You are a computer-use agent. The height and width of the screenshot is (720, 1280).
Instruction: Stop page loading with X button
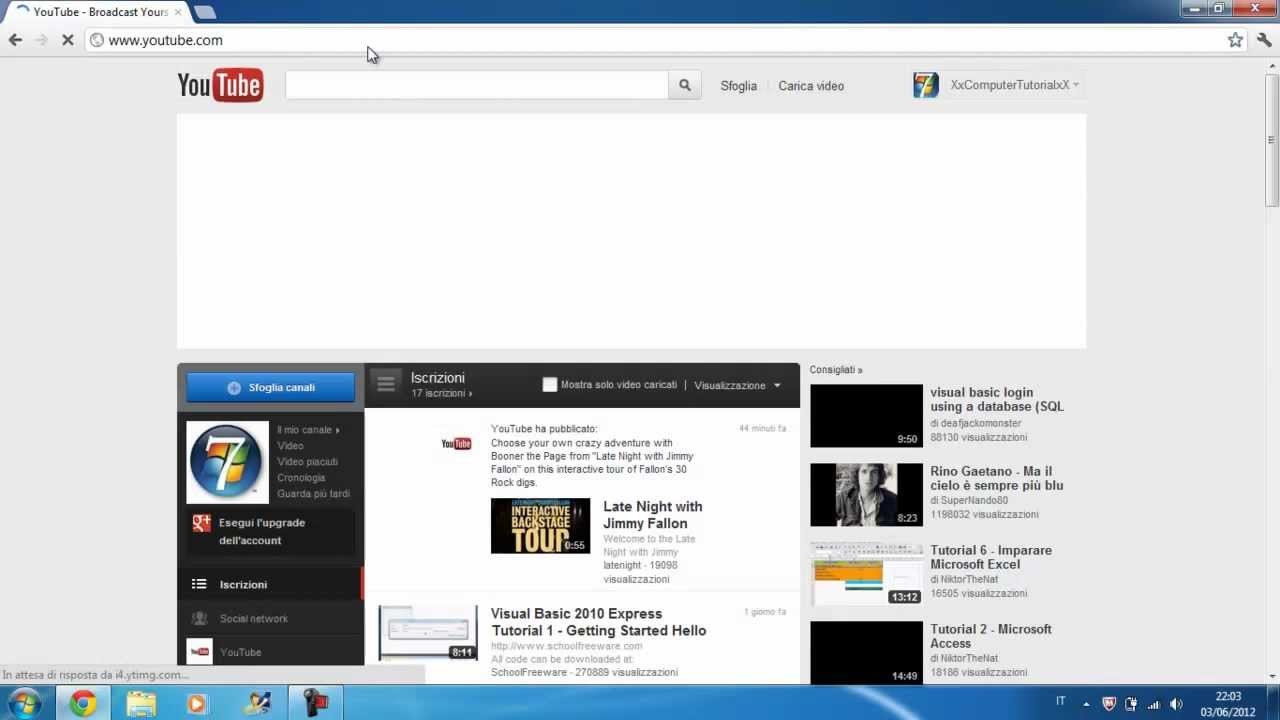click(67, 40)
